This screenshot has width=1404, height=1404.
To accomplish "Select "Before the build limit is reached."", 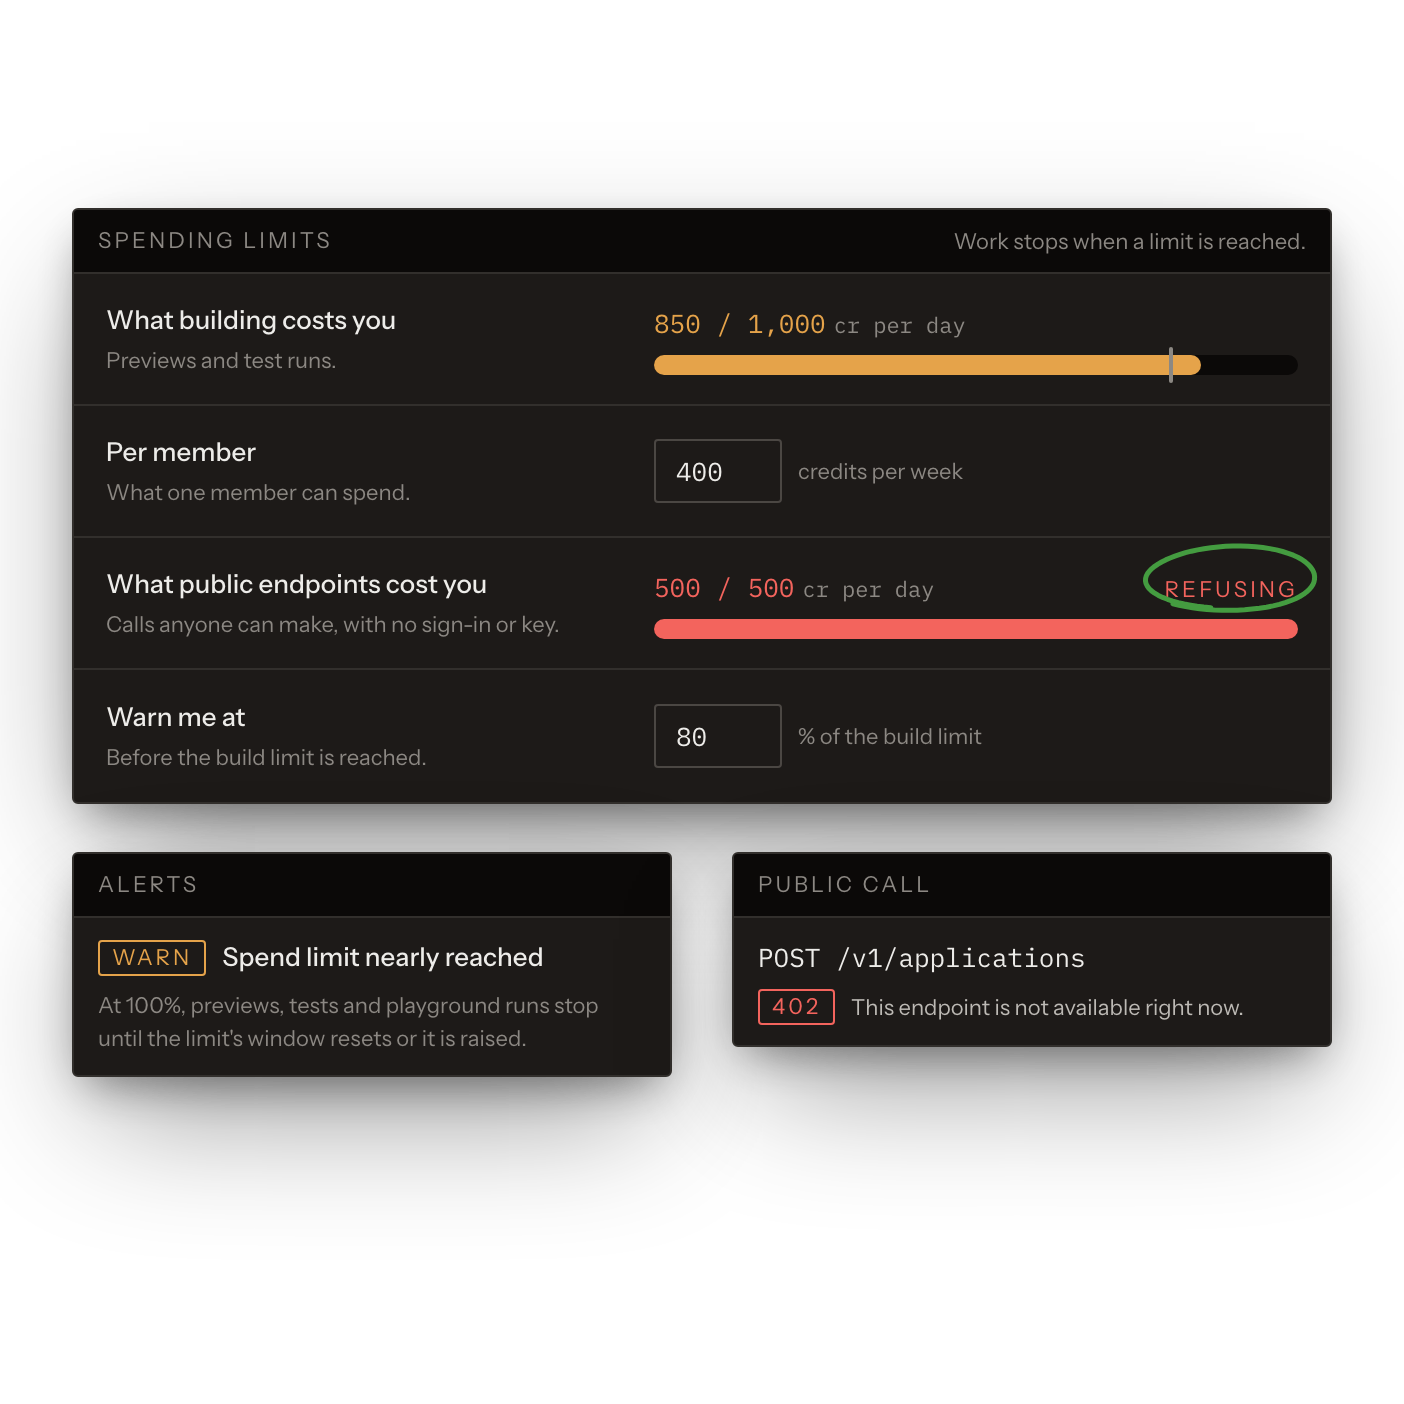I will click(x=266, y=757).
